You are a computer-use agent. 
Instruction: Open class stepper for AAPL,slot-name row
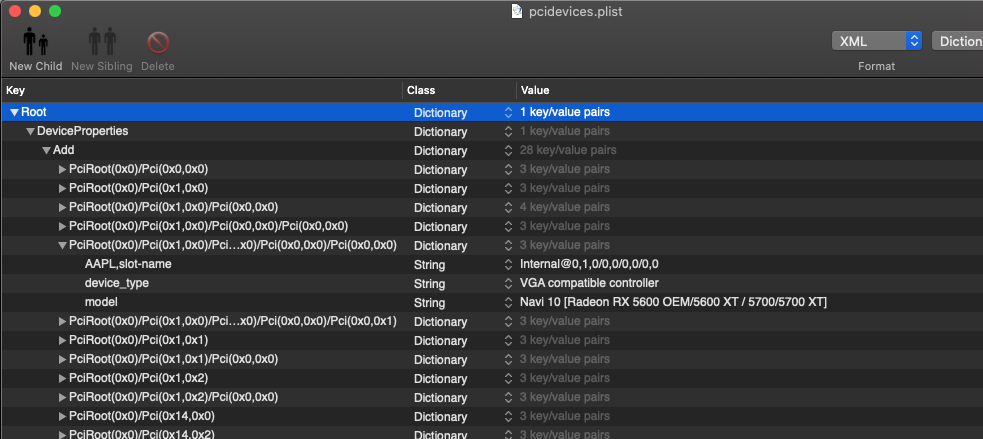tap(508, 265)
